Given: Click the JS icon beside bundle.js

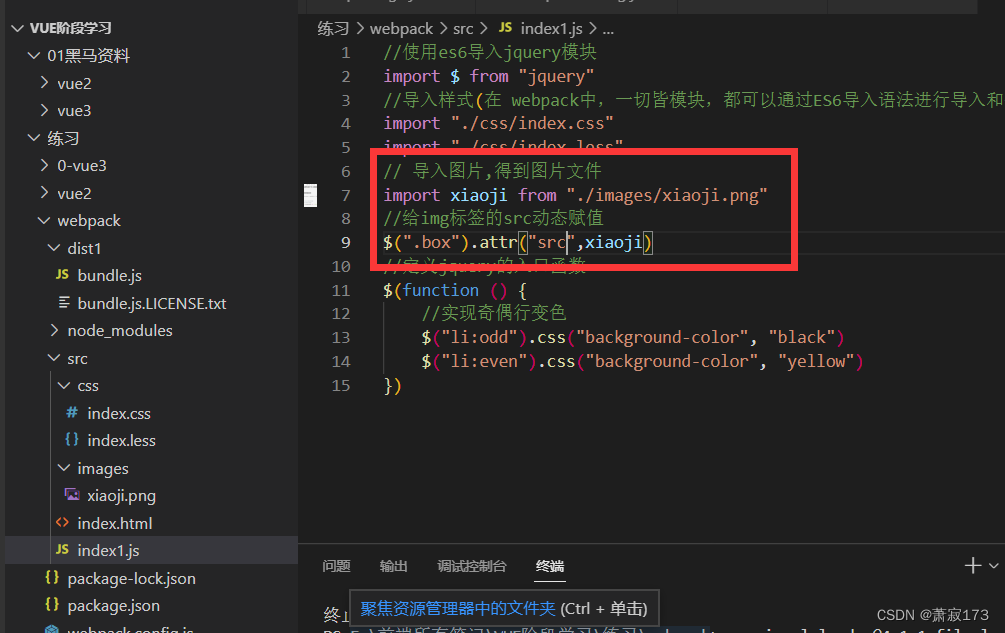Looking at the screenshot, I should 62,275.
